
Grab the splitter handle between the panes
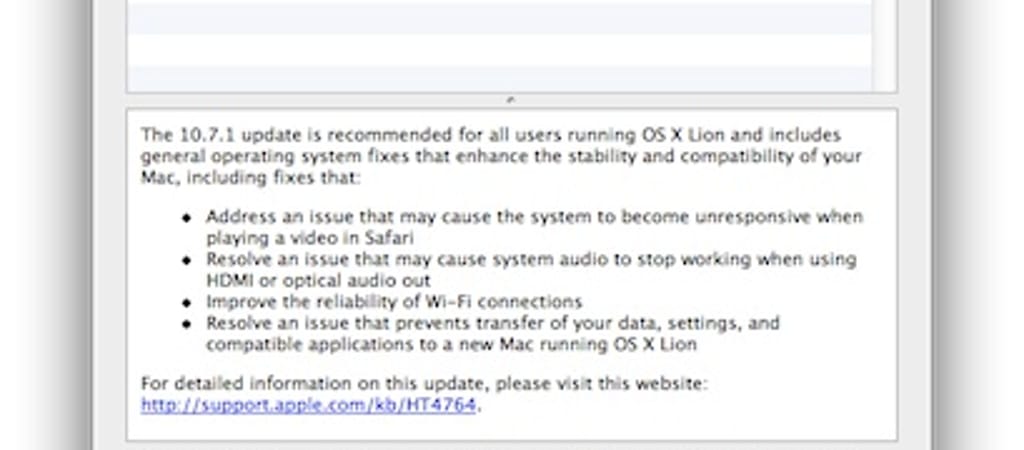tap(511, 100)
